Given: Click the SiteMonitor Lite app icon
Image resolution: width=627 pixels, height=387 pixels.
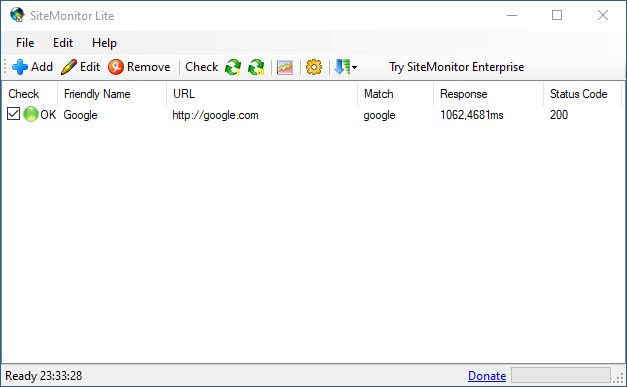Looking at the screenshot, I should (18, 15).
